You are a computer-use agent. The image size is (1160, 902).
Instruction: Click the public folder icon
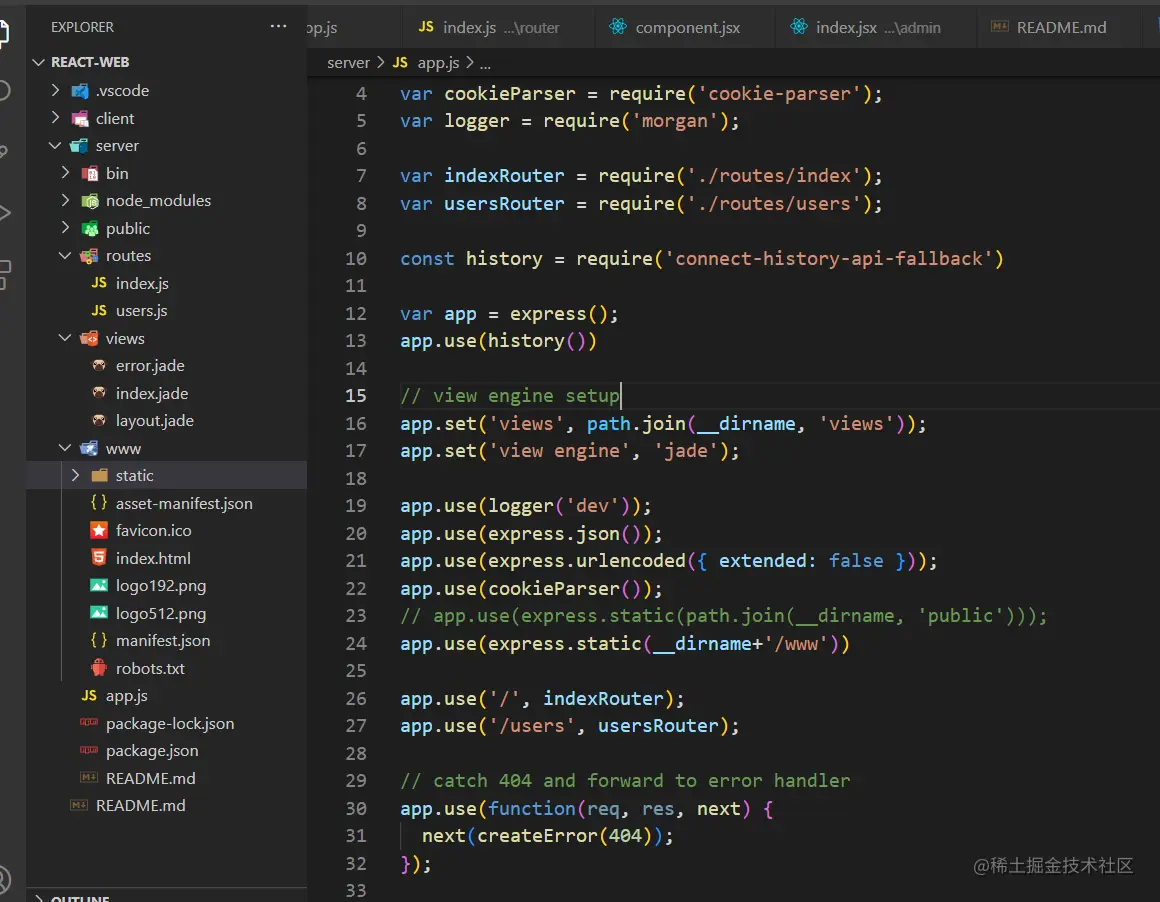[90, 229]
